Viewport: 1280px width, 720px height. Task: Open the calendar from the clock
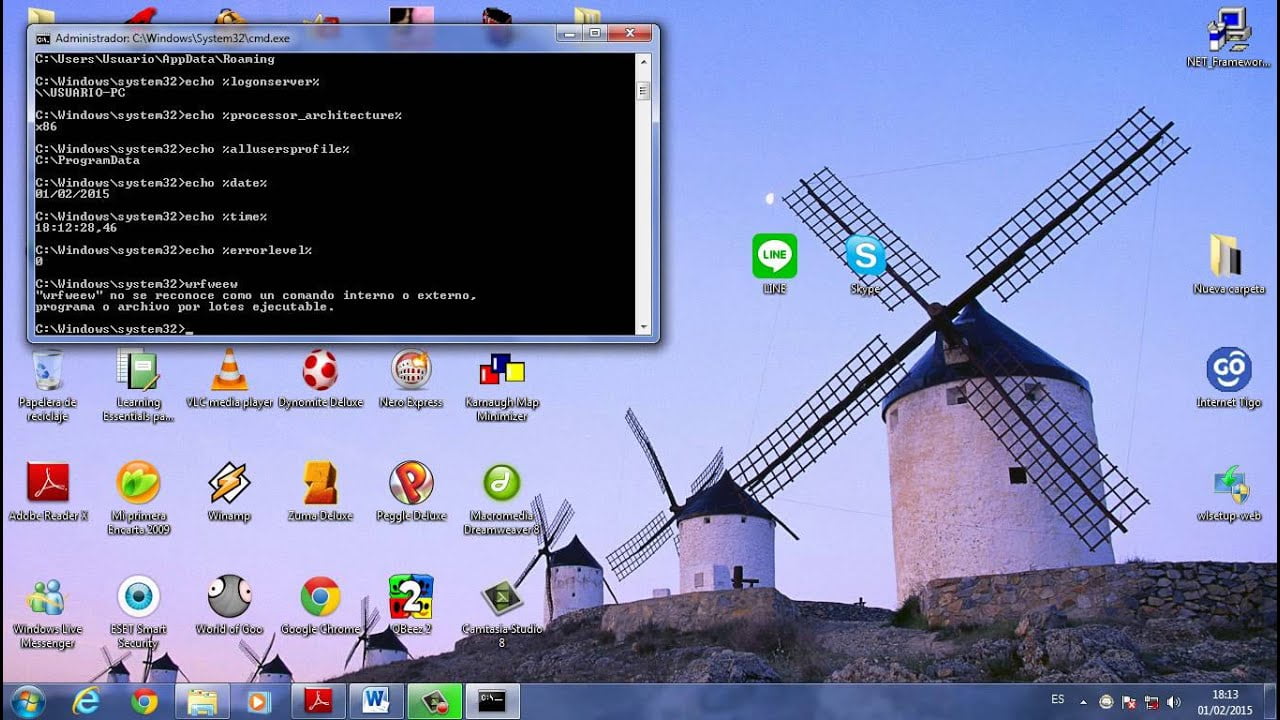[1226, 702]
